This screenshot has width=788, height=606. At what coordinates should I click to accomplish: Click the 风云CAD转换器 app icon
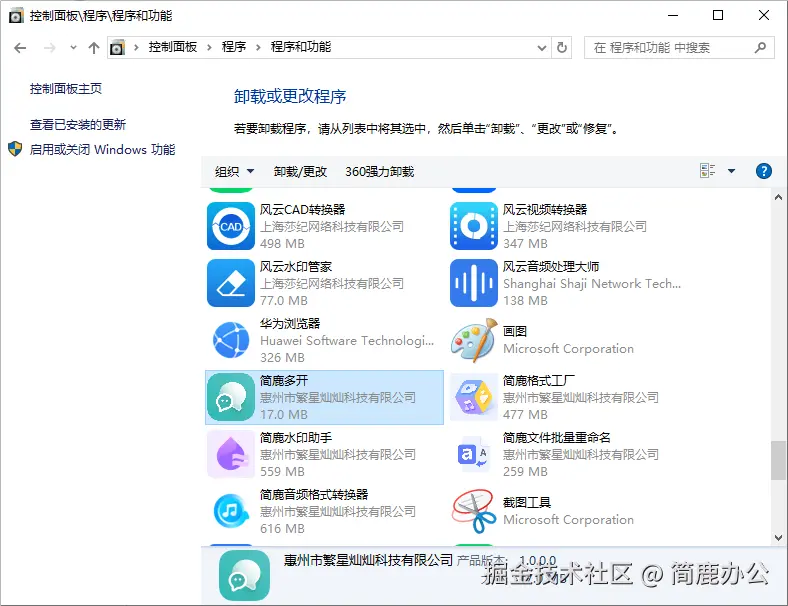tap(231, 226)
